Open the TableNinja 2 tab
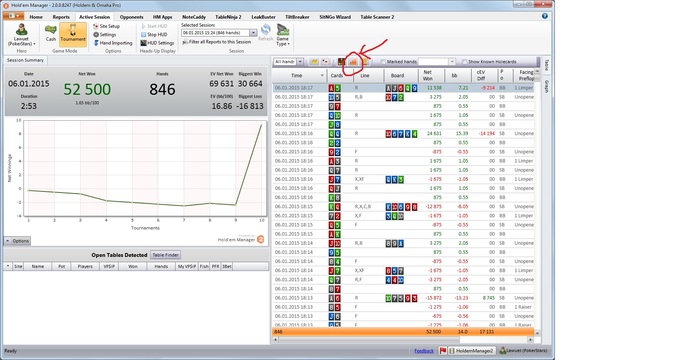 (228, 17)
